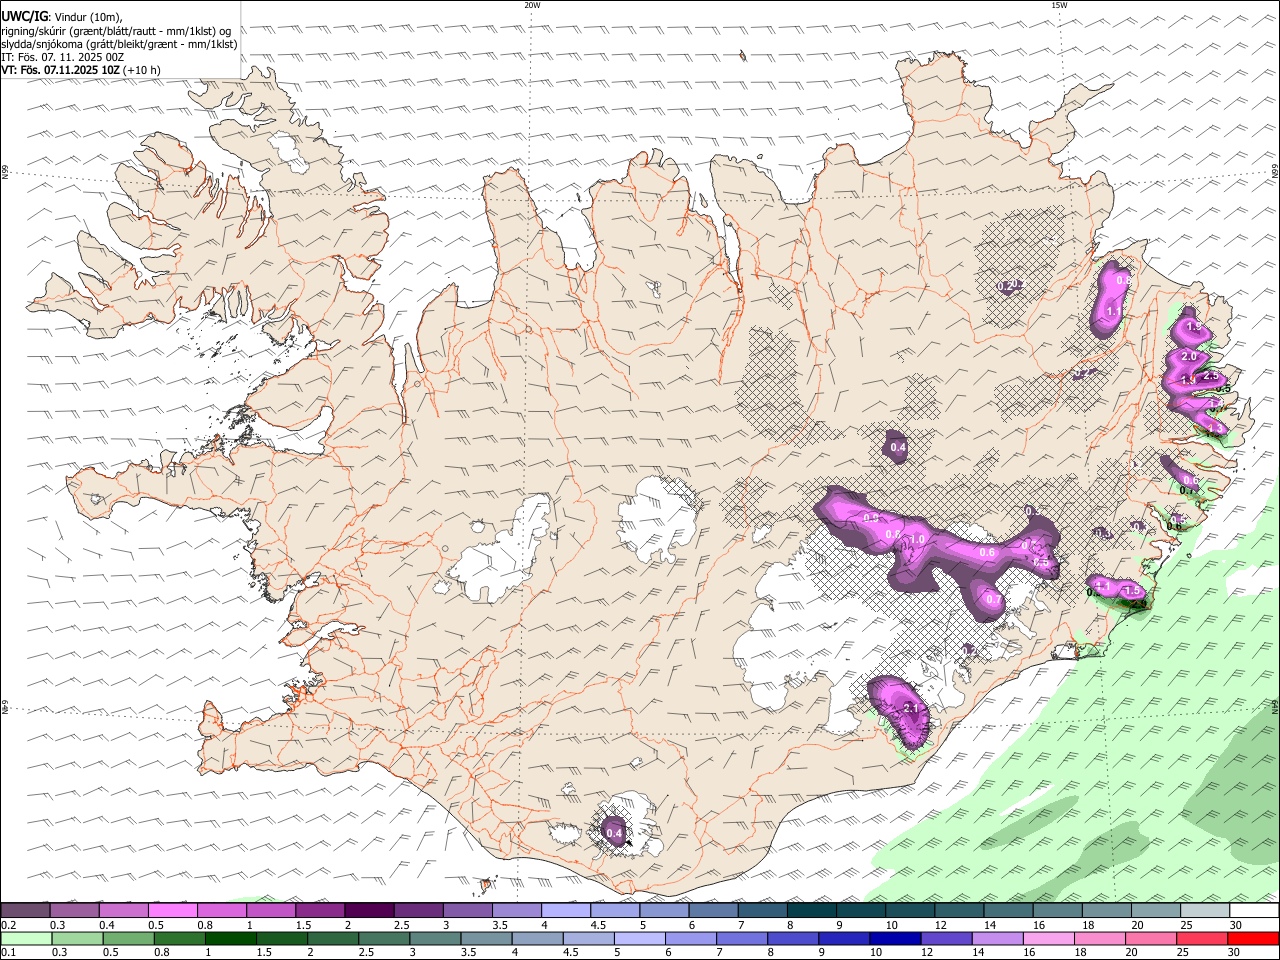
Task: Pick the light gray snow-scale swatch between 25 and 30
Action: [x=1204, y=910]
